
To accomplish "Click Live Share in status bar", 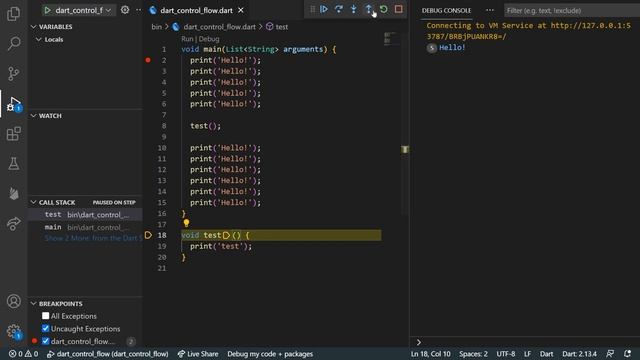I will [198, 354].
